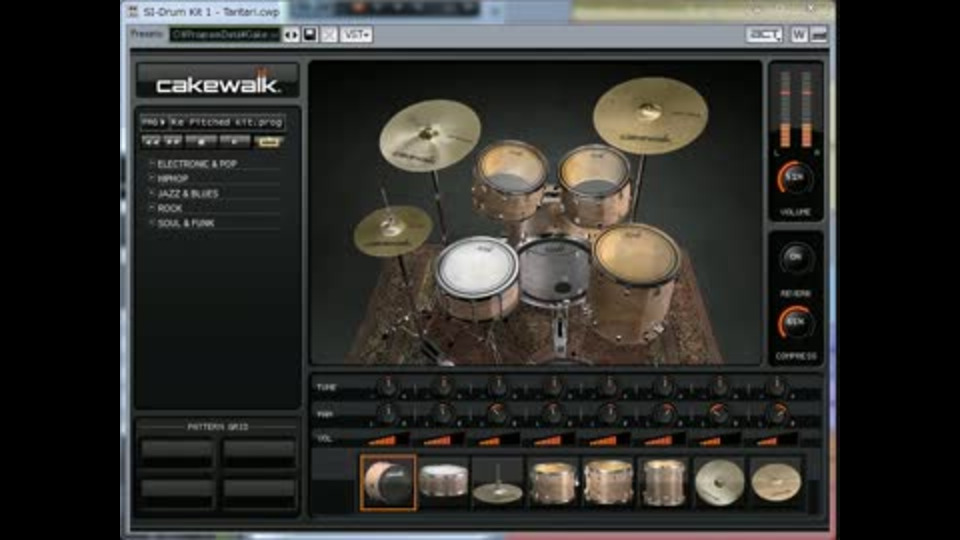
Task: Hit the hi-hat cymbal in the kit view
Action: 392,230
